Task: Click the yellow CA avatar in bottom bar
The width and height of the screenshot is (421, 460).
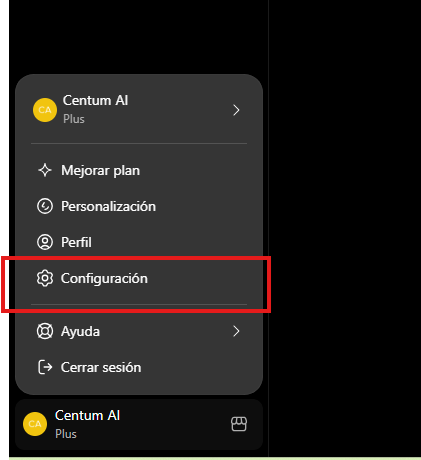Action: tap(35, 424)
